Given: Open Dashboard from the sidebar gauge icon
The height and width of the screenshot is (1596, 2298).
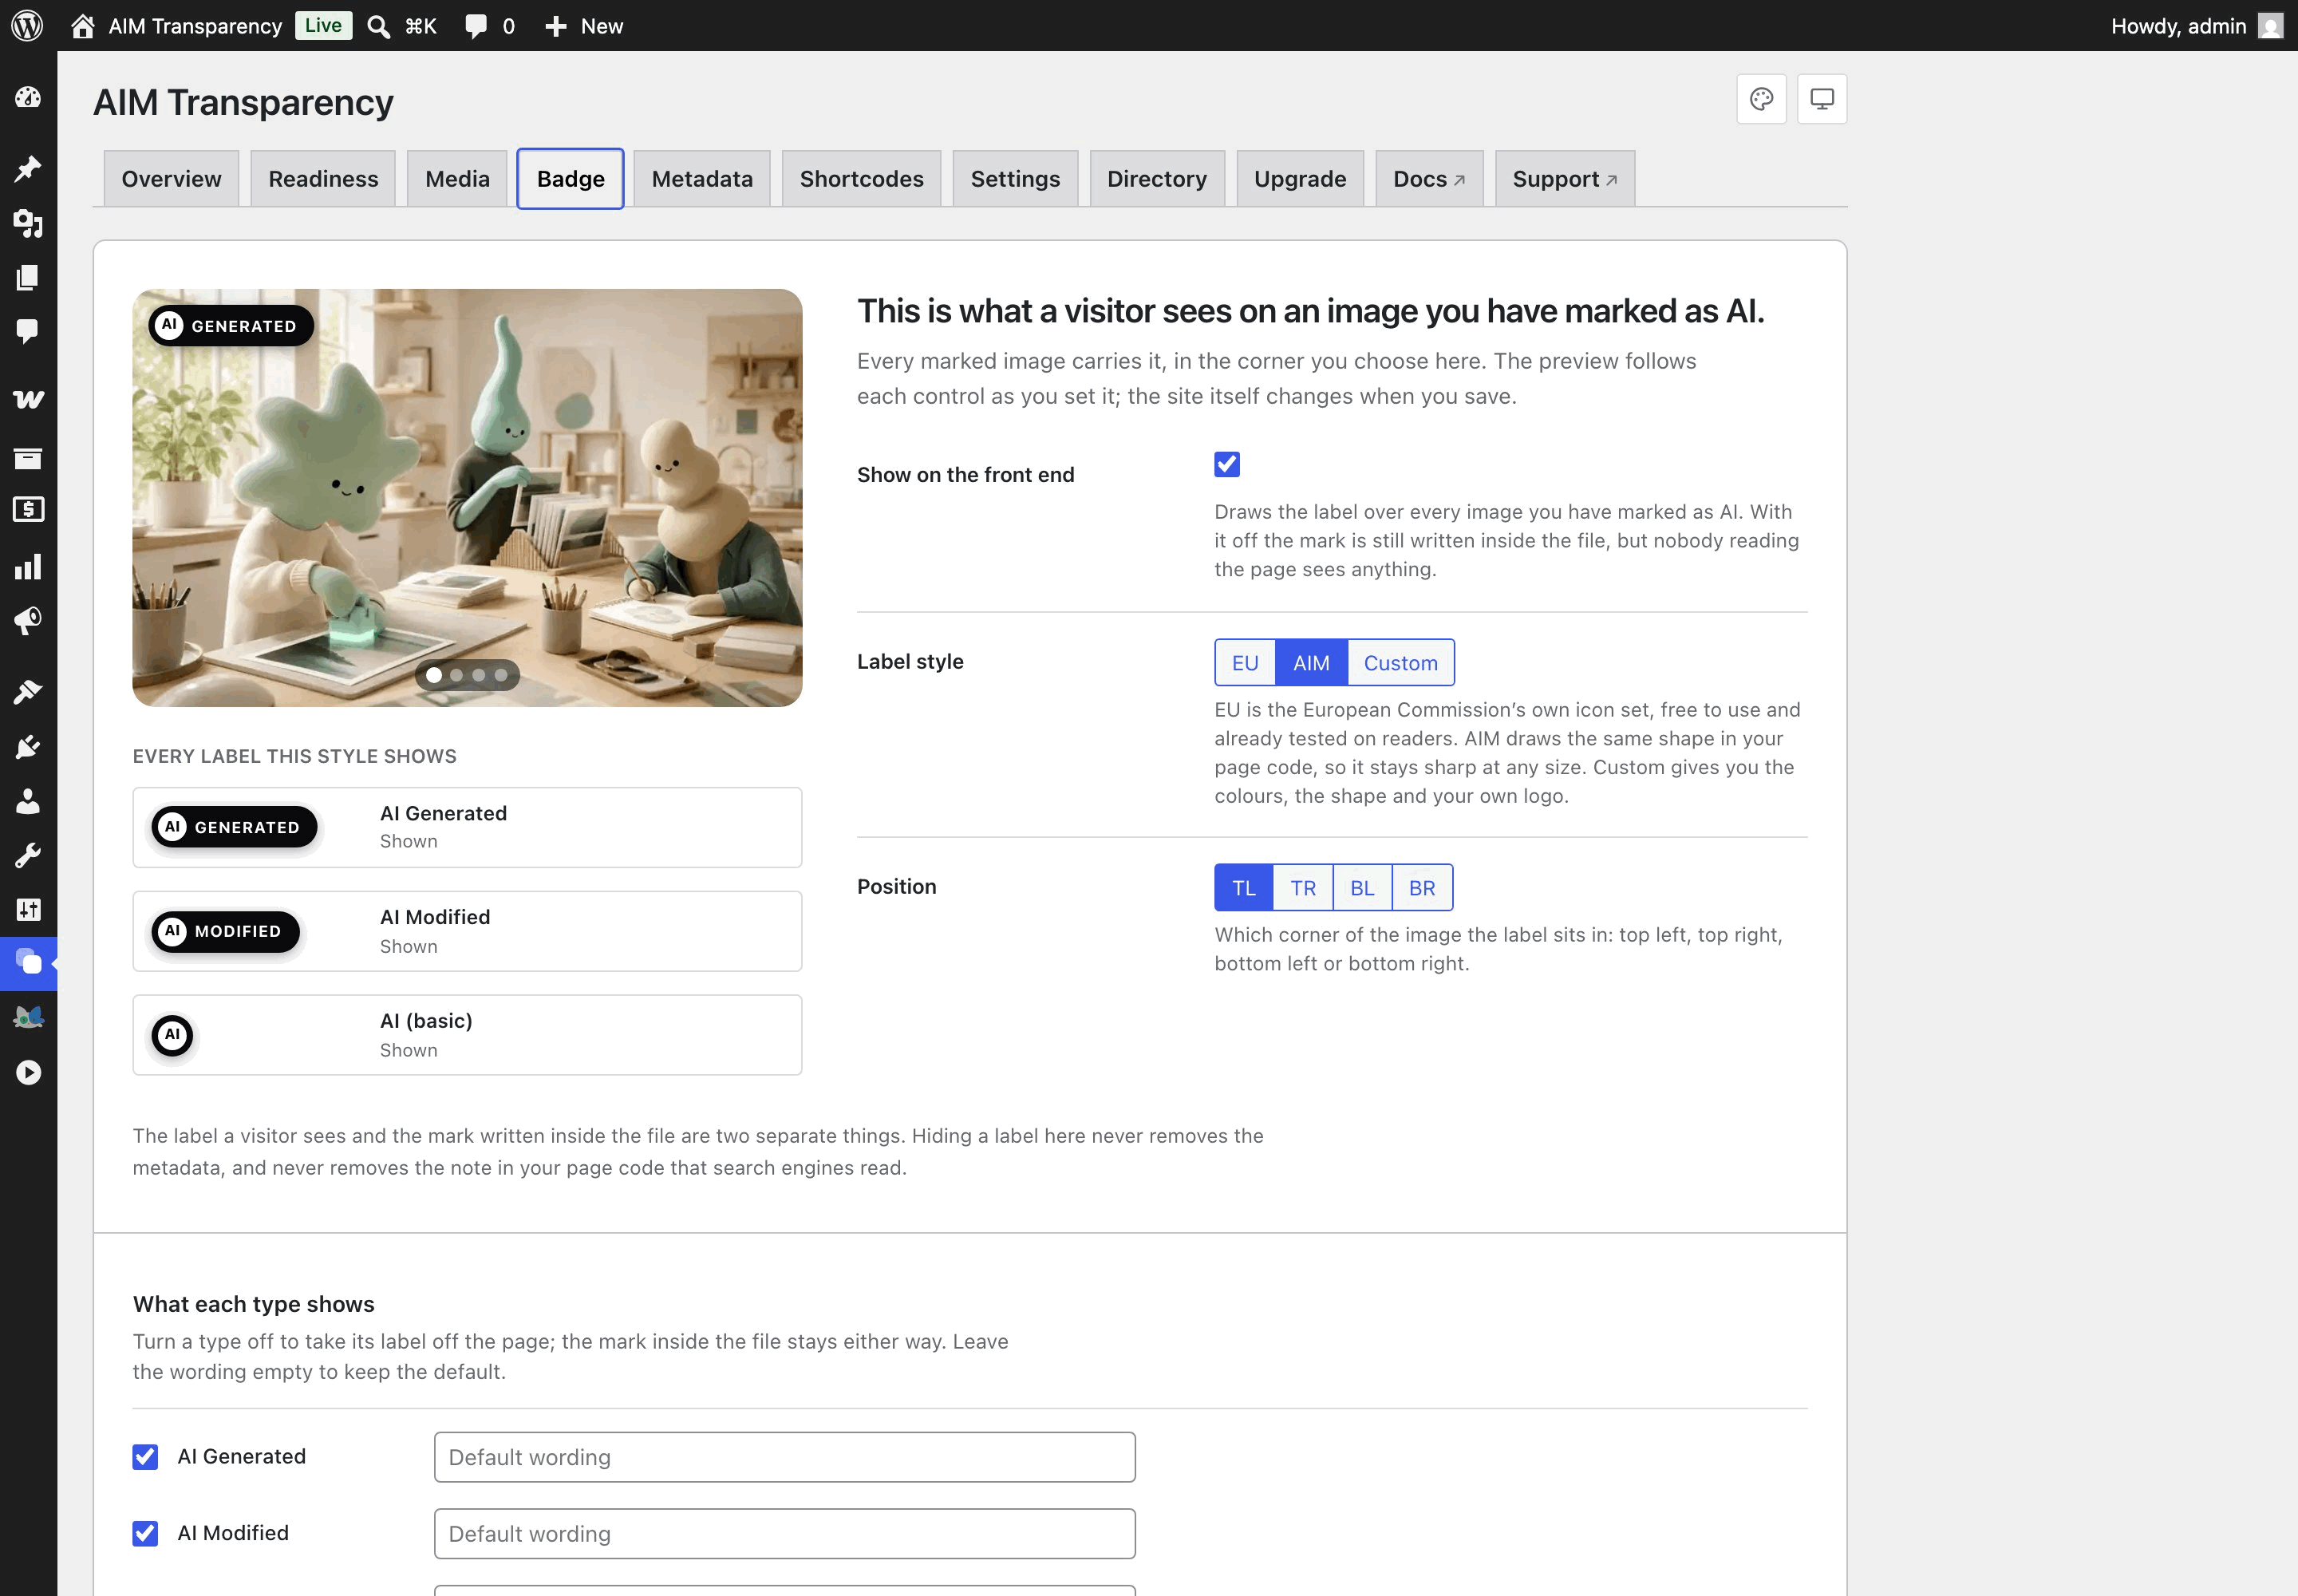Looking at the screenshot, I should point(28,97).
